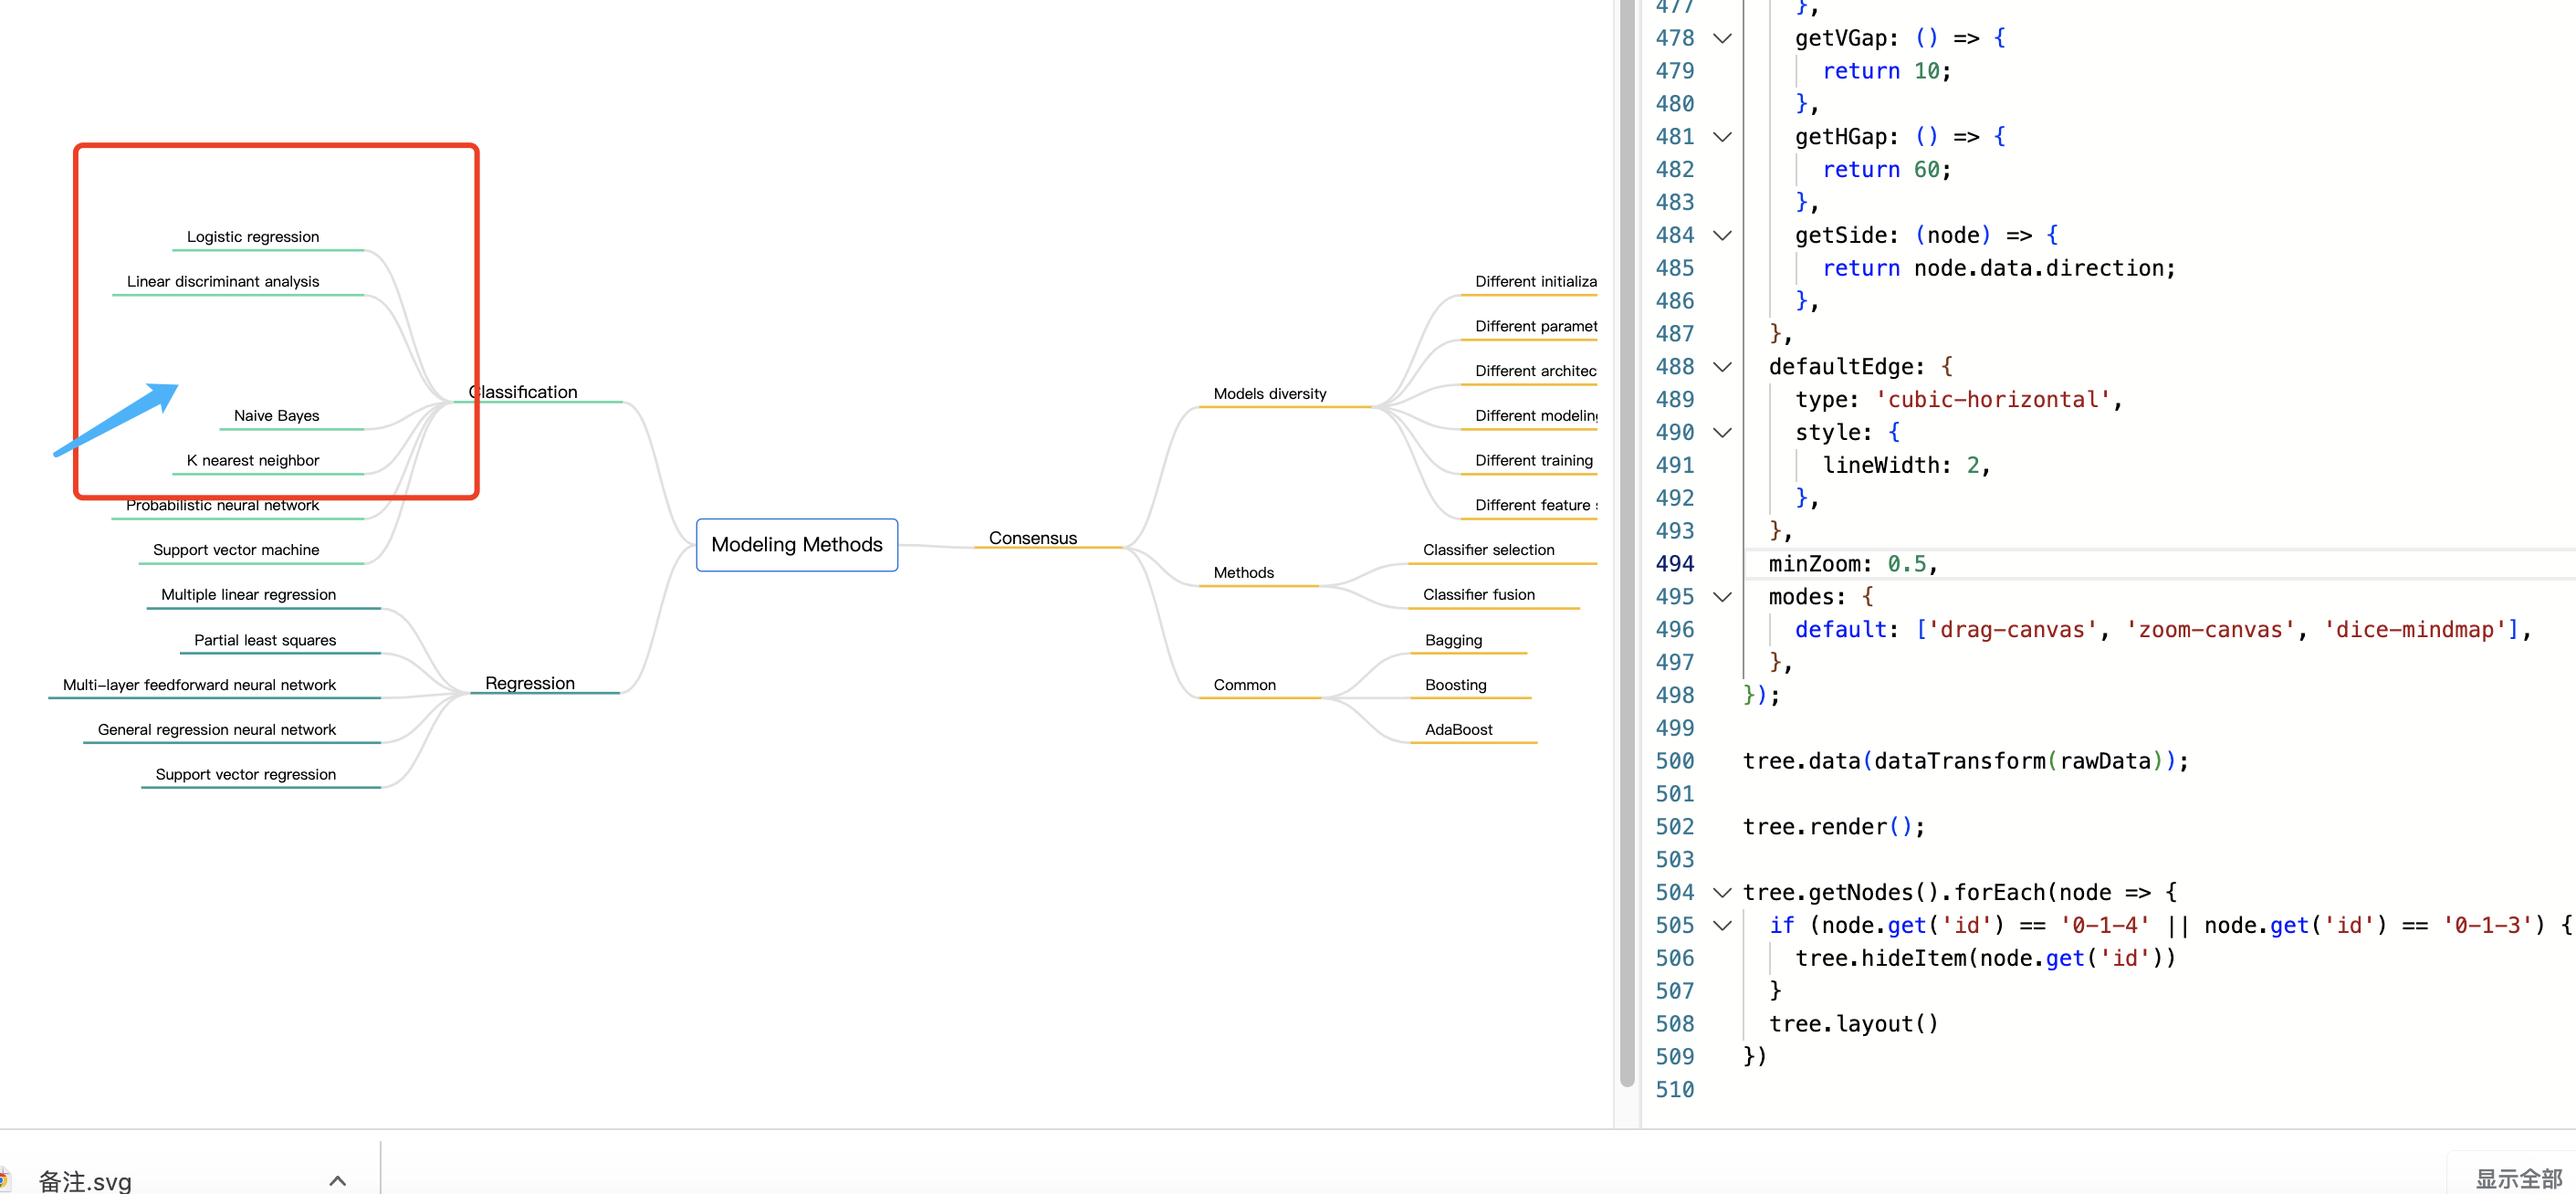Collapse getVGap block at line 478

(x=1722, y=37)
